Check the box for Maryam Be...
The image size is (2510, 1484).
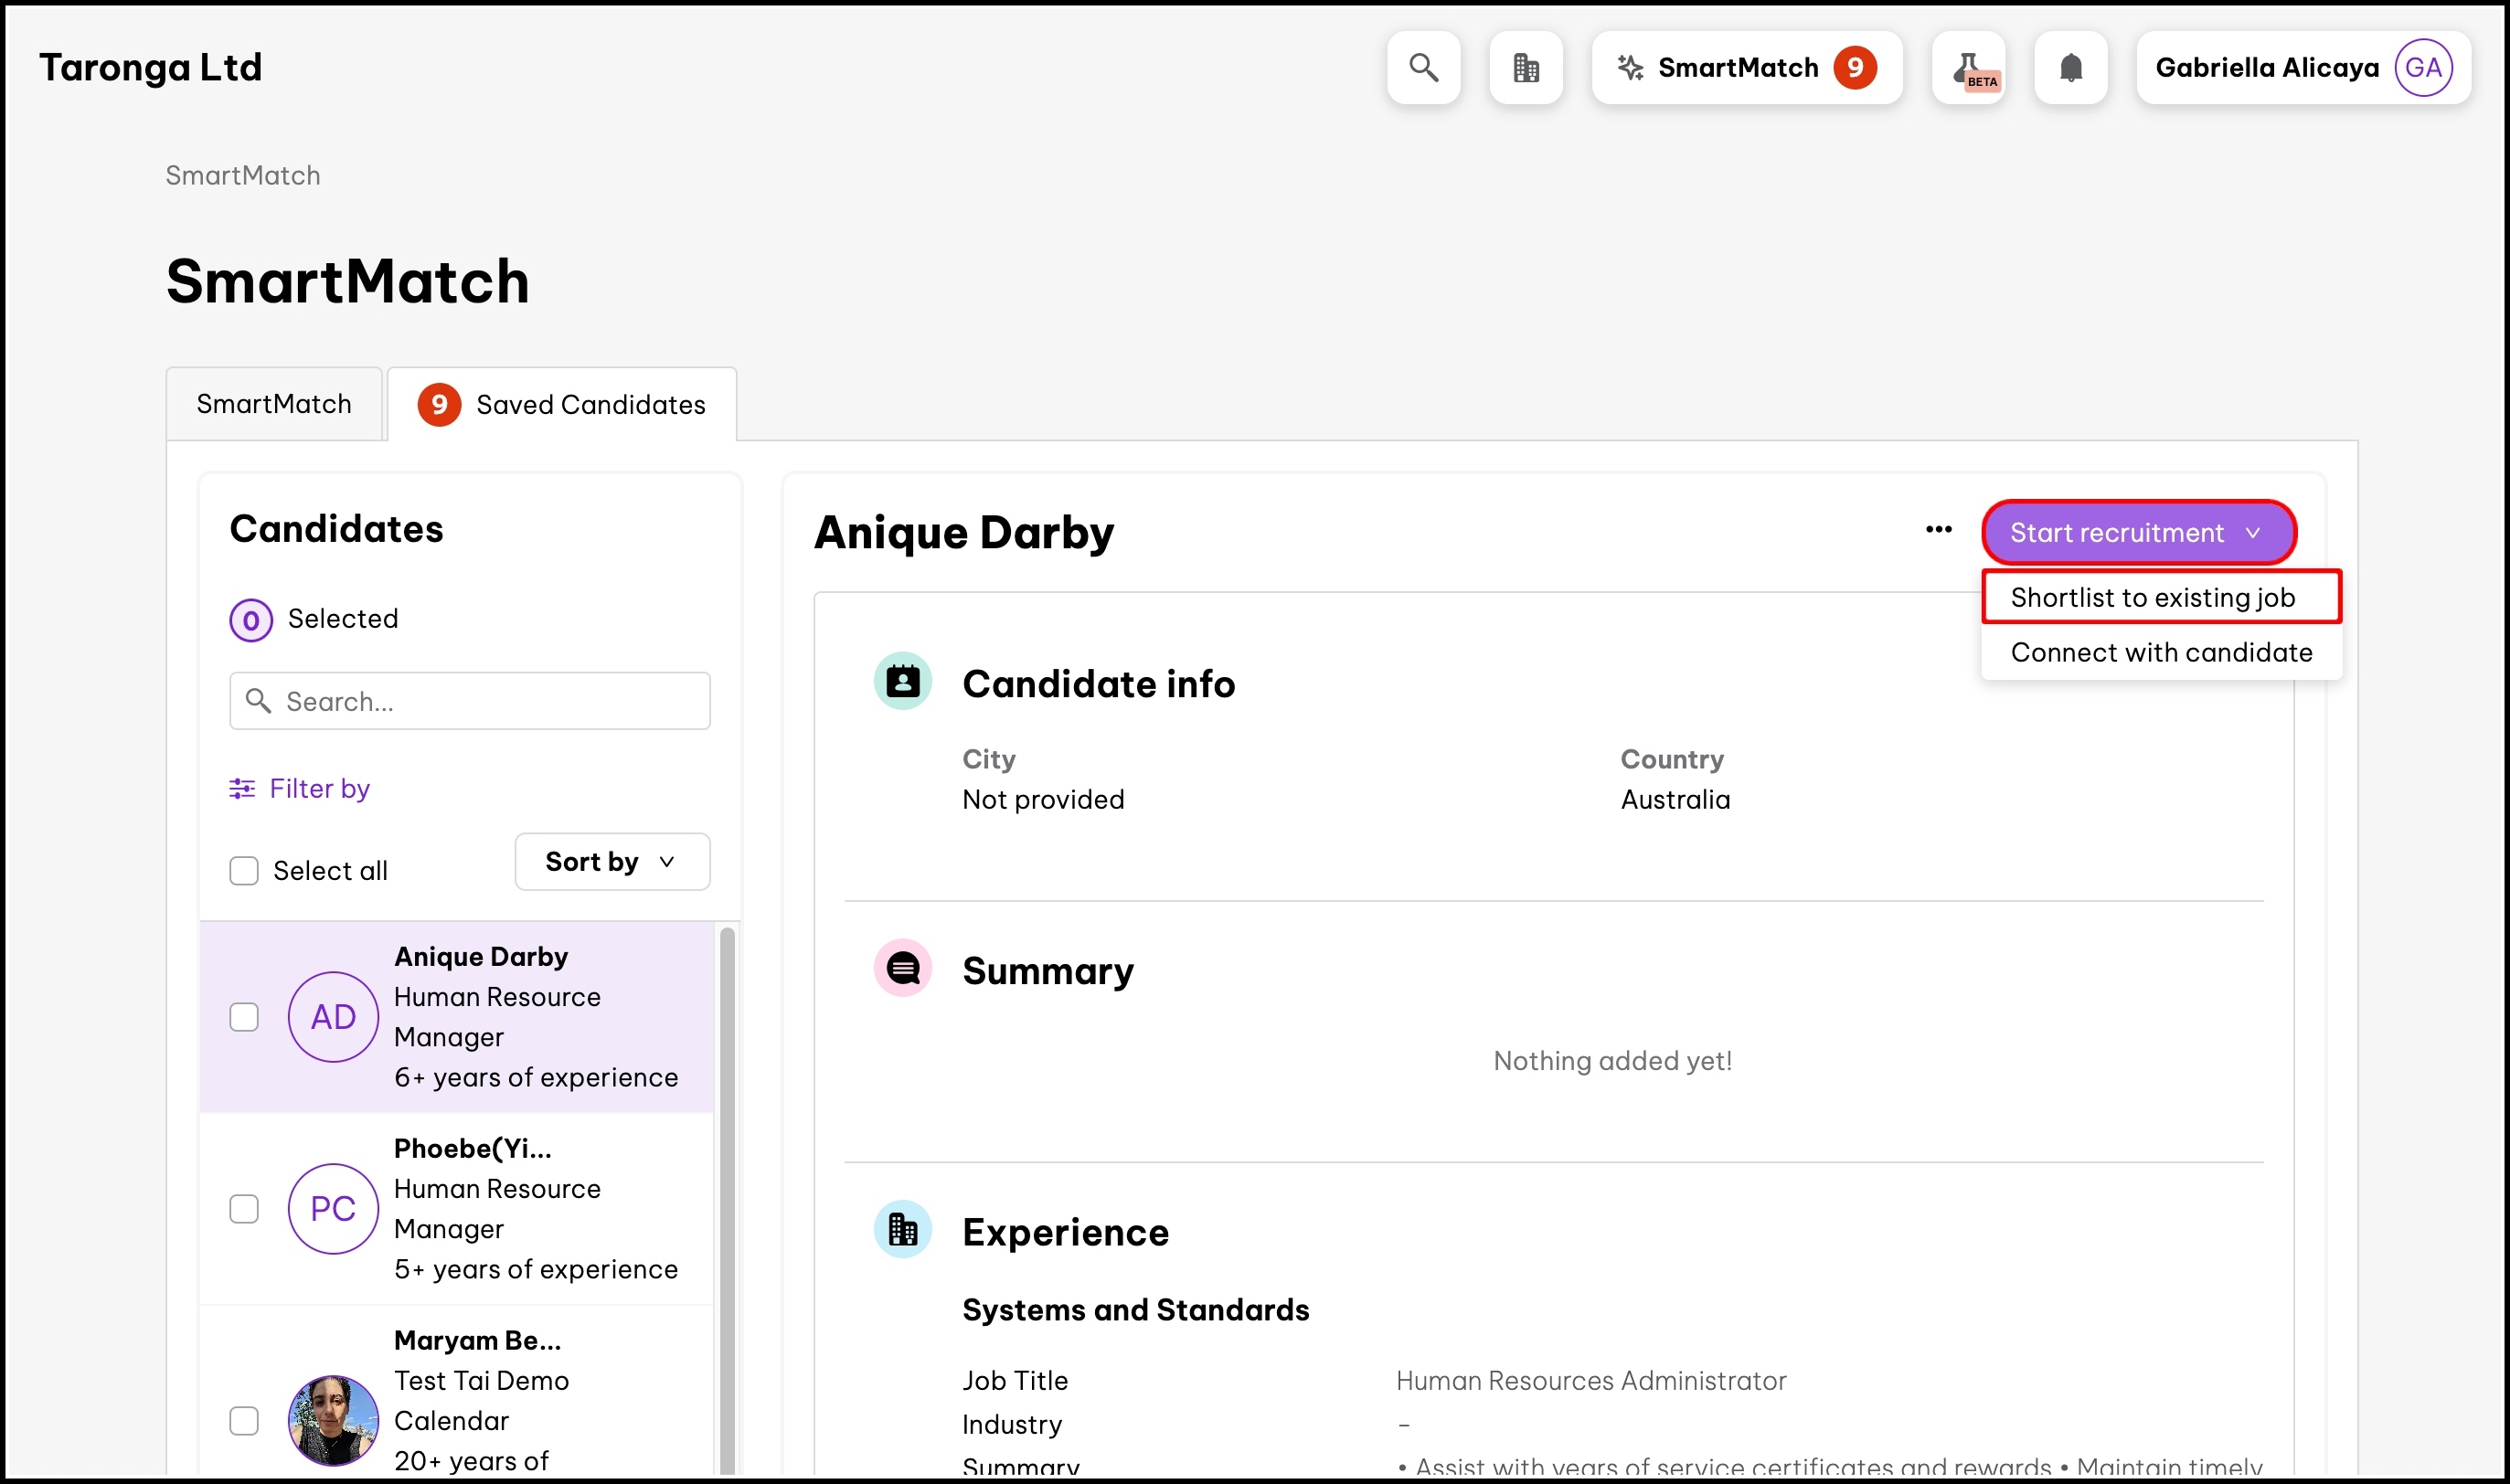(244, 1421)
